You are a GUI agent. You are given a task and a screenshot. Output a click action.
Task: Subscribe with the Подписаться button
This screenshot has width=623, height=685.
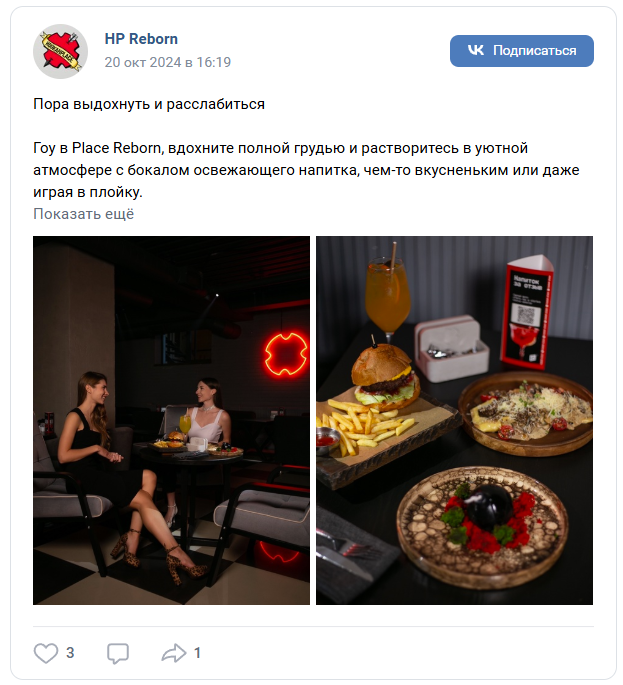[522, 51]
